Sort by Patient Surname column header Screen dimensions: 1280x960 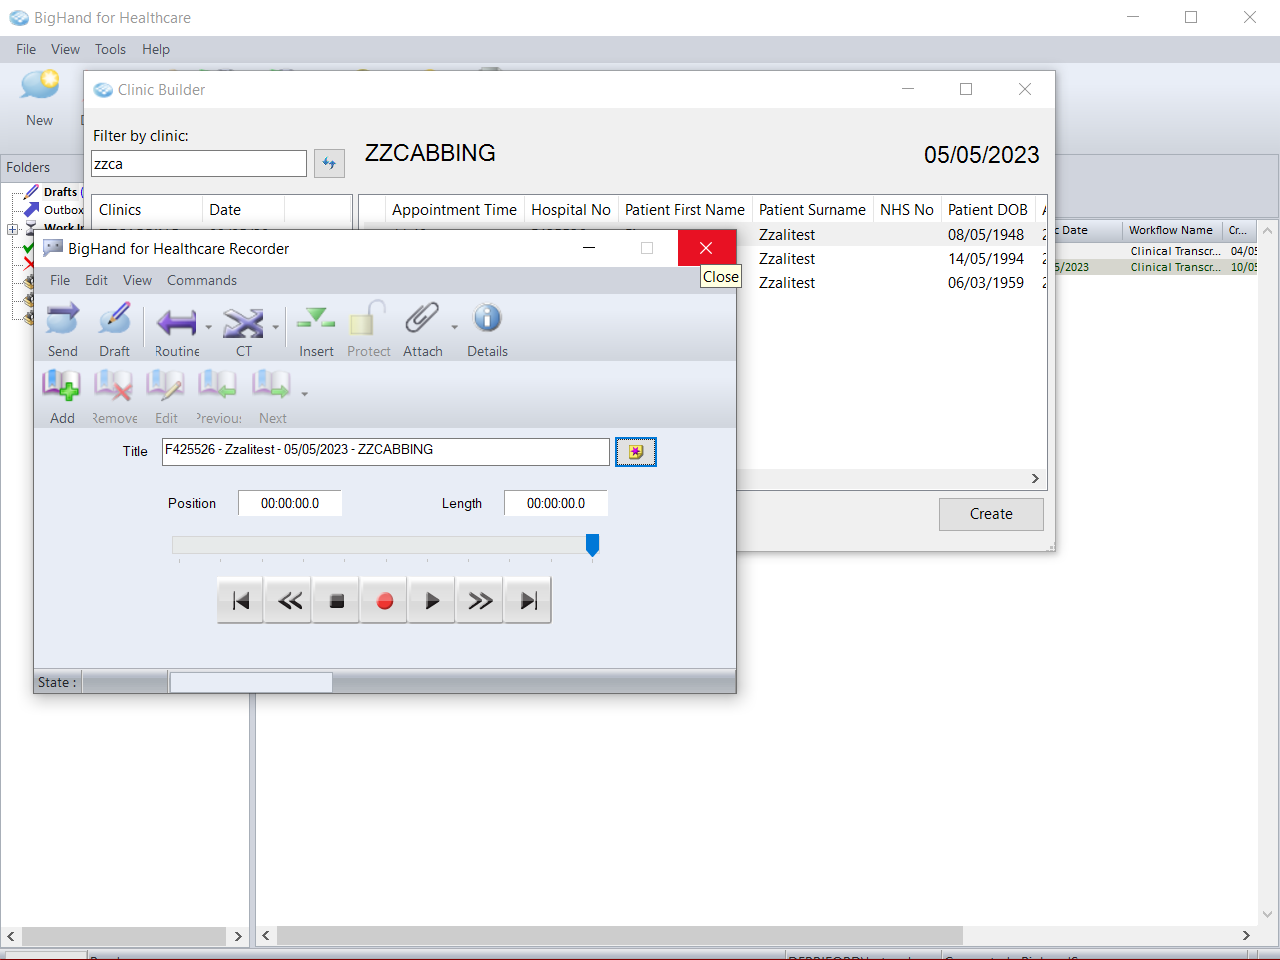click(x=812, y=209)
